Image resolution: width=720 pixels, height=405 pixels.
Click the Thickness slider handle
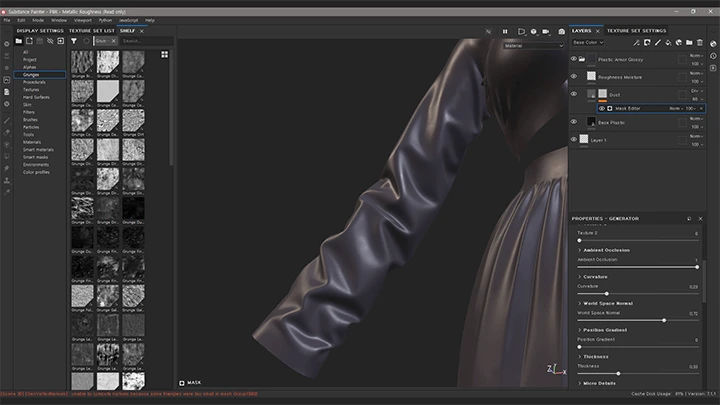pyautogui.click(x=618, y=373)
